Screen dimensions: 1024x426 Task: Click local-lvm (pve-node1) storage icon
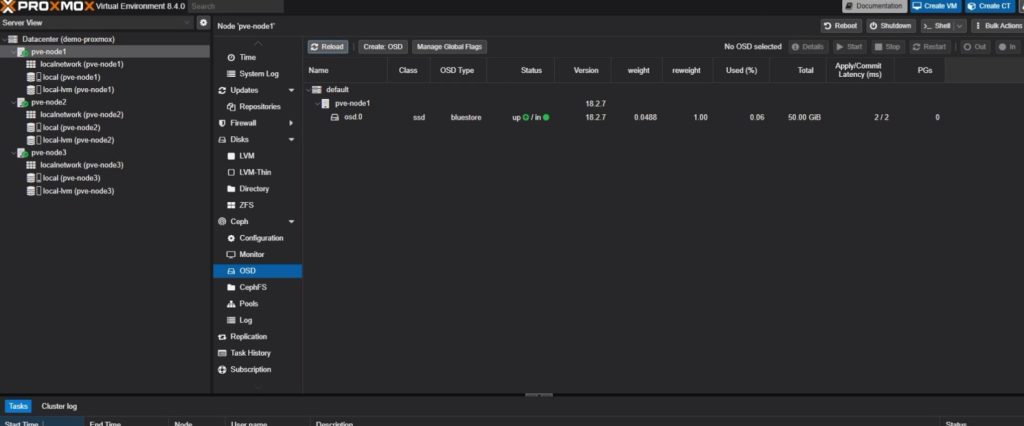tap(33, 90)
